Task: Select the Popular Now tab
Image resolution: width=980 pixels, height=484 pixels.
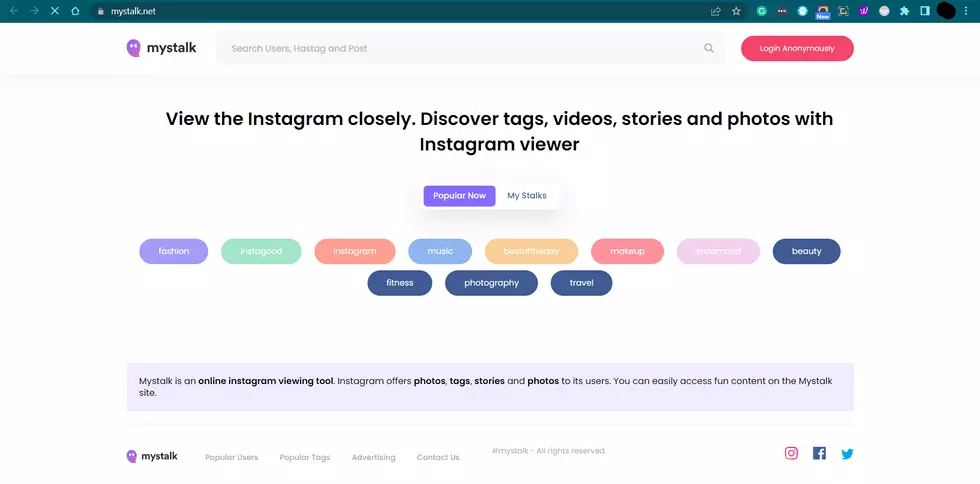Action: point(459,196)
